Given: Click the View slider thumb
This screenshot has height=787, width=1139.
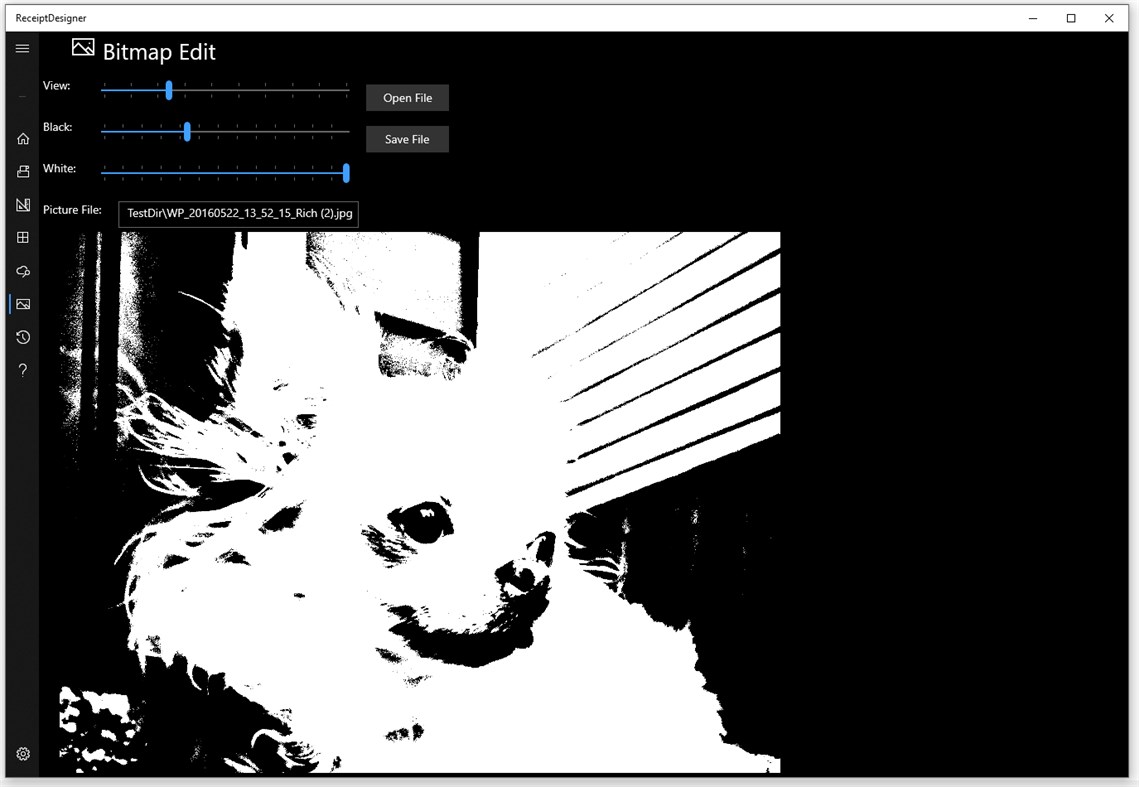Looking at the screenshot, I should tap(169, 90).
